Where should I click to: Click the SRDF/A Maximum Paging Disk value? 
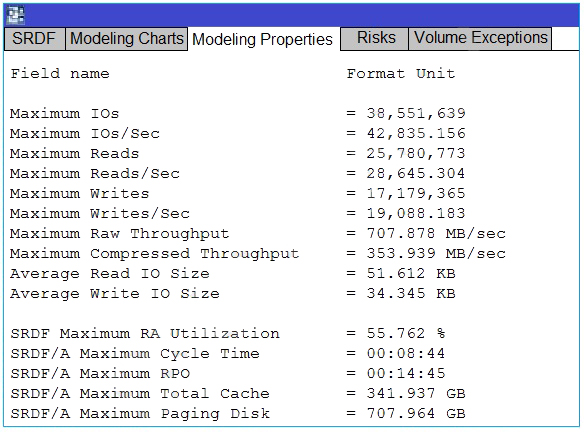pyautogui.click(x=416, y=413)
